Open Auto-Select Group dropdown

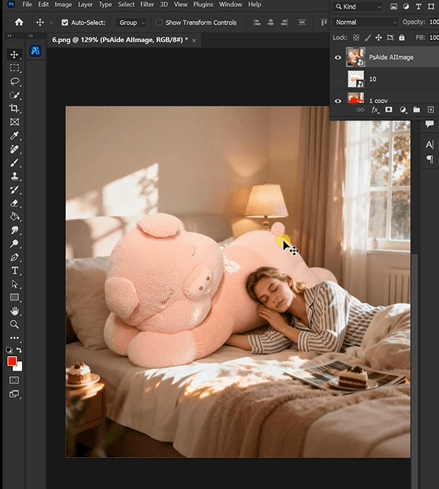[x=131, y=22]
